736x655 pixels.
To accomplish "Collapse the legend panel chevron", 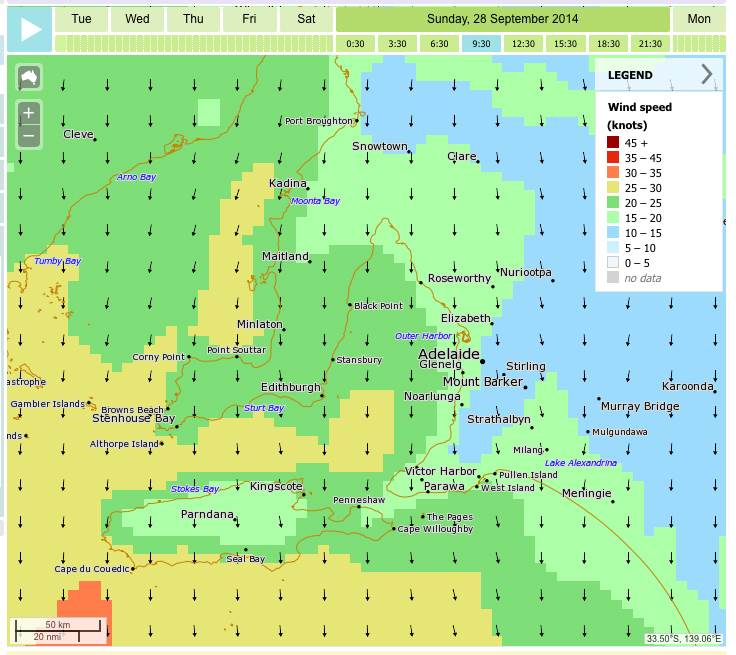I will 706,74.
